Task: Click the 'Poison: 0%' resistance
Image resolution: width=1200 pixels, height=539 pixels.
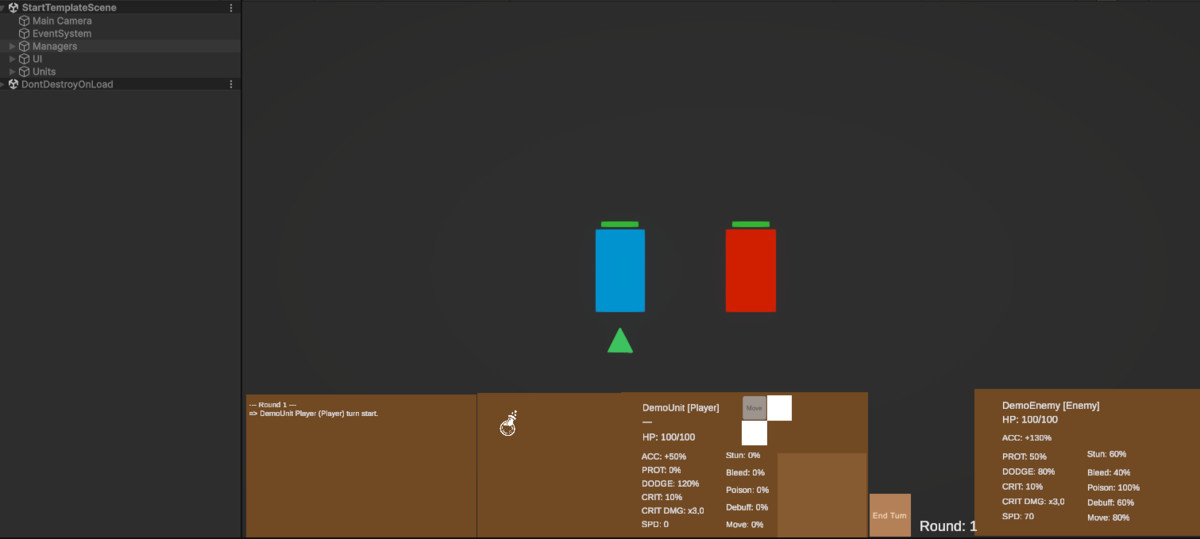Action: (747, 490)
